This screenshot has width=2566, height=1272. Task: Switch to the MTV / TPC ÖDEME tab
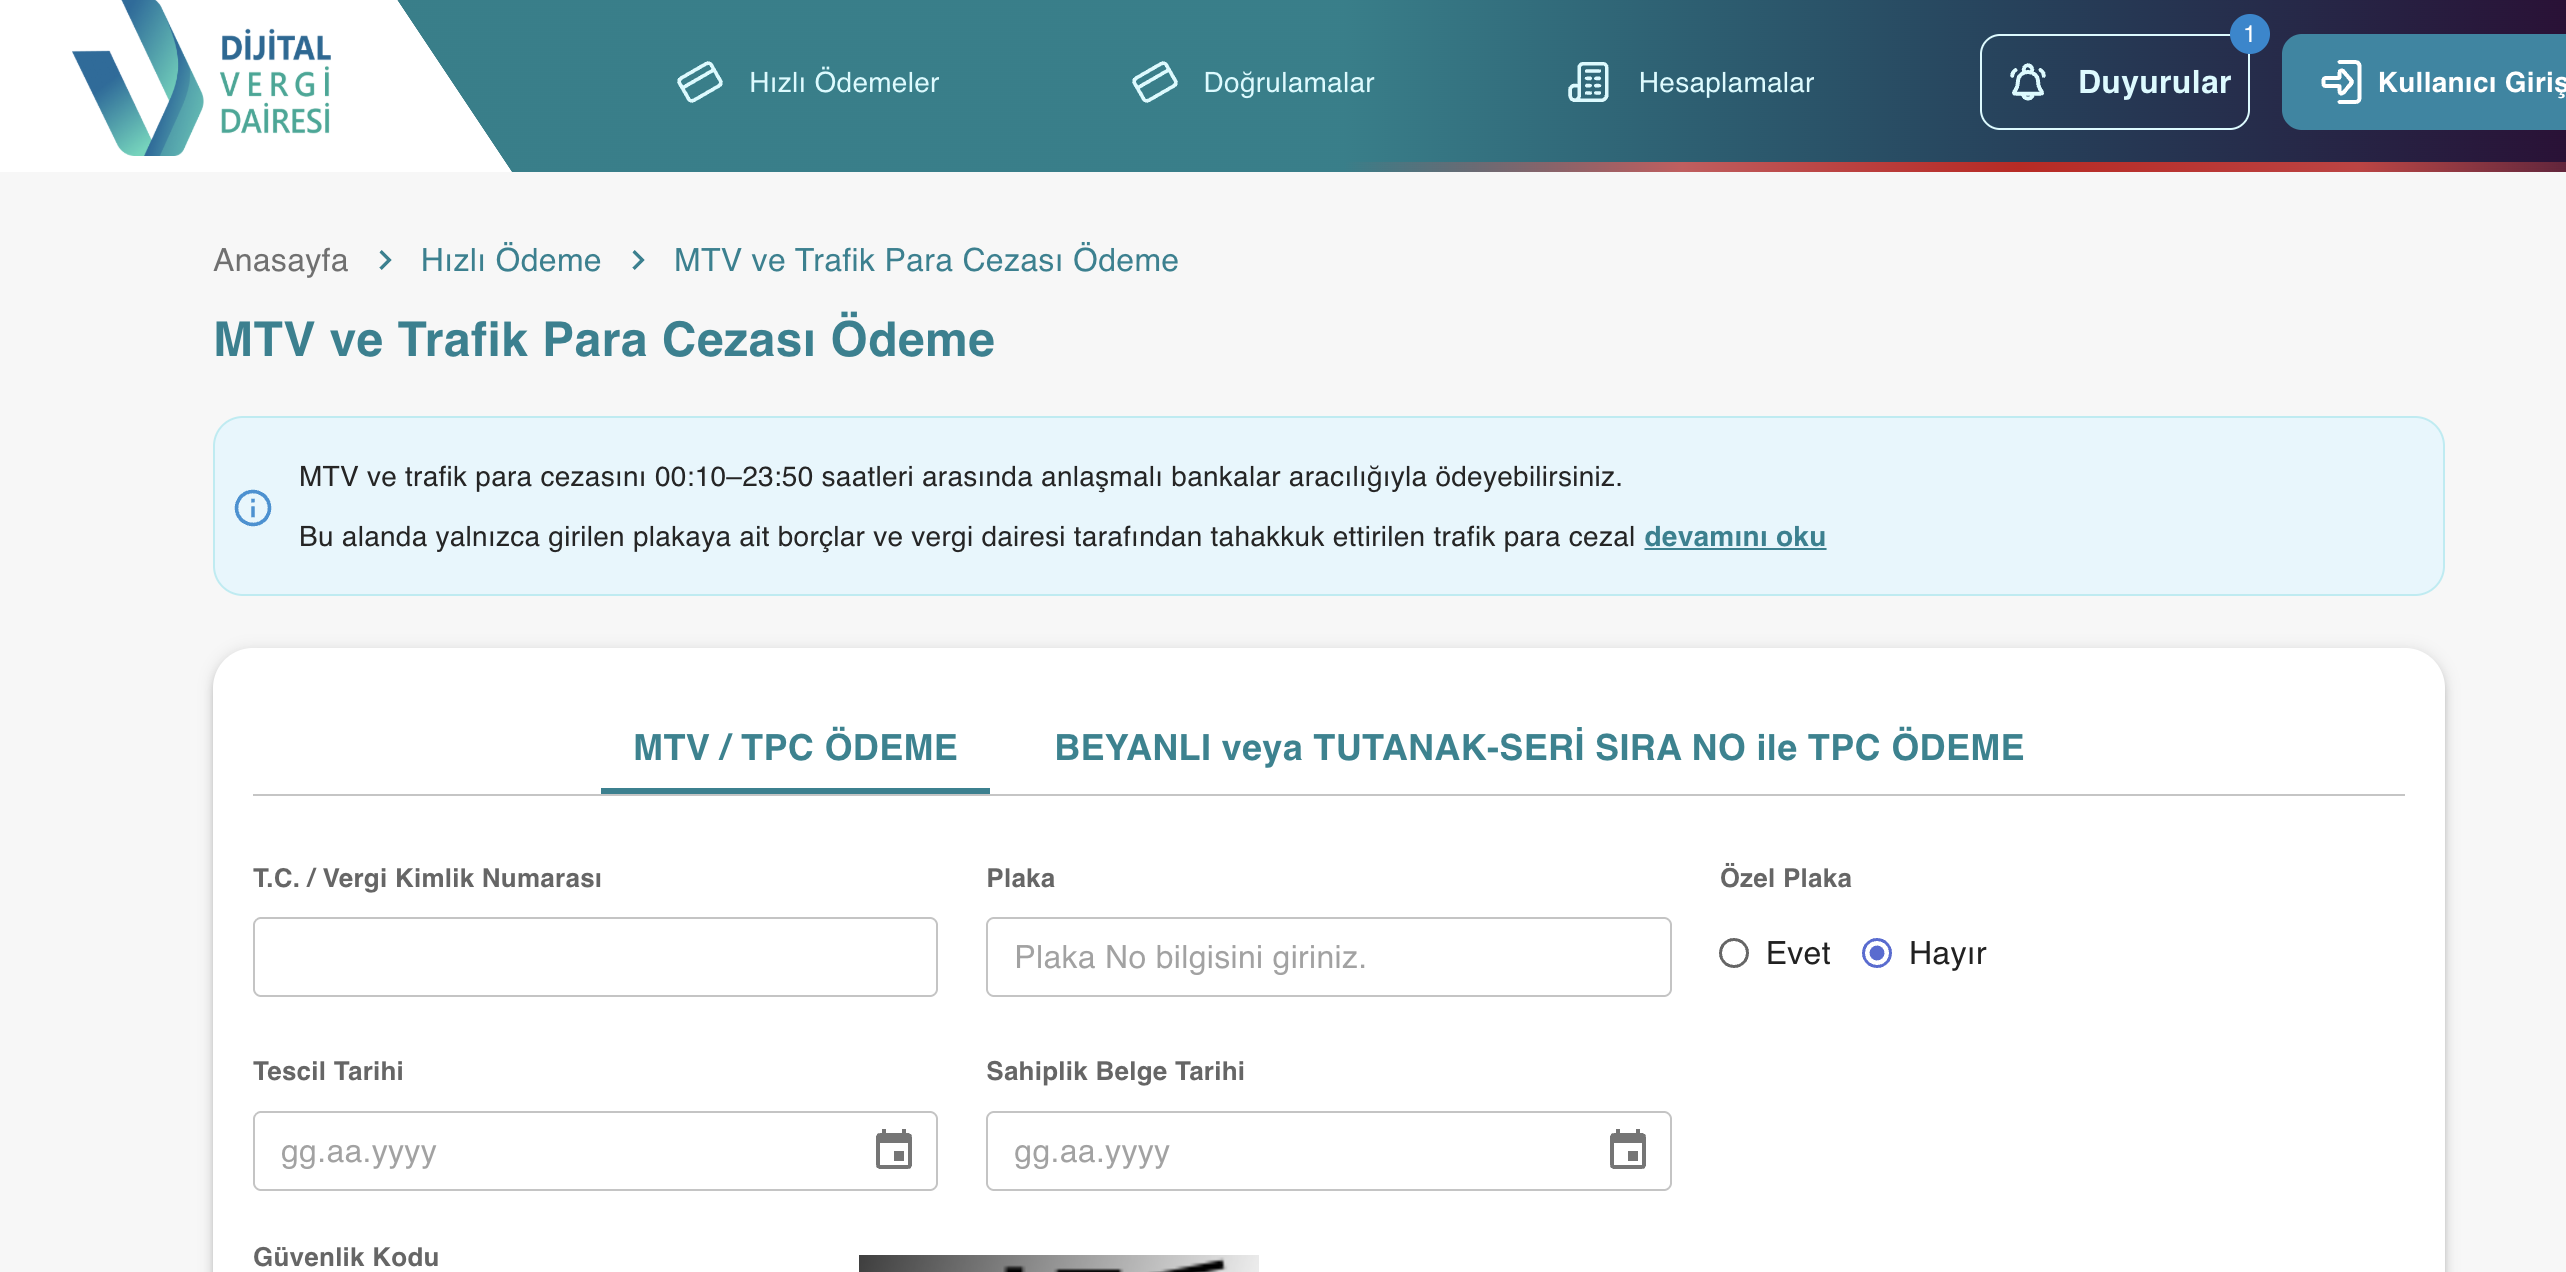[x=795, y=747]
